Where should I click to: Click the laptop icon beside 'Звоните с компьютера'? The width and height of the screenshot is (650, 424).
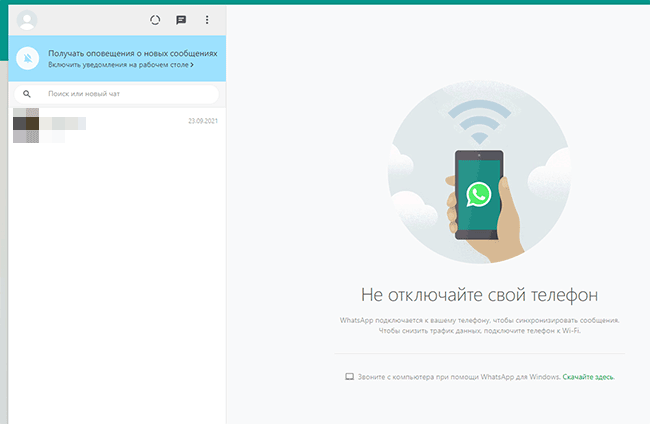click(x=349, y=377)
